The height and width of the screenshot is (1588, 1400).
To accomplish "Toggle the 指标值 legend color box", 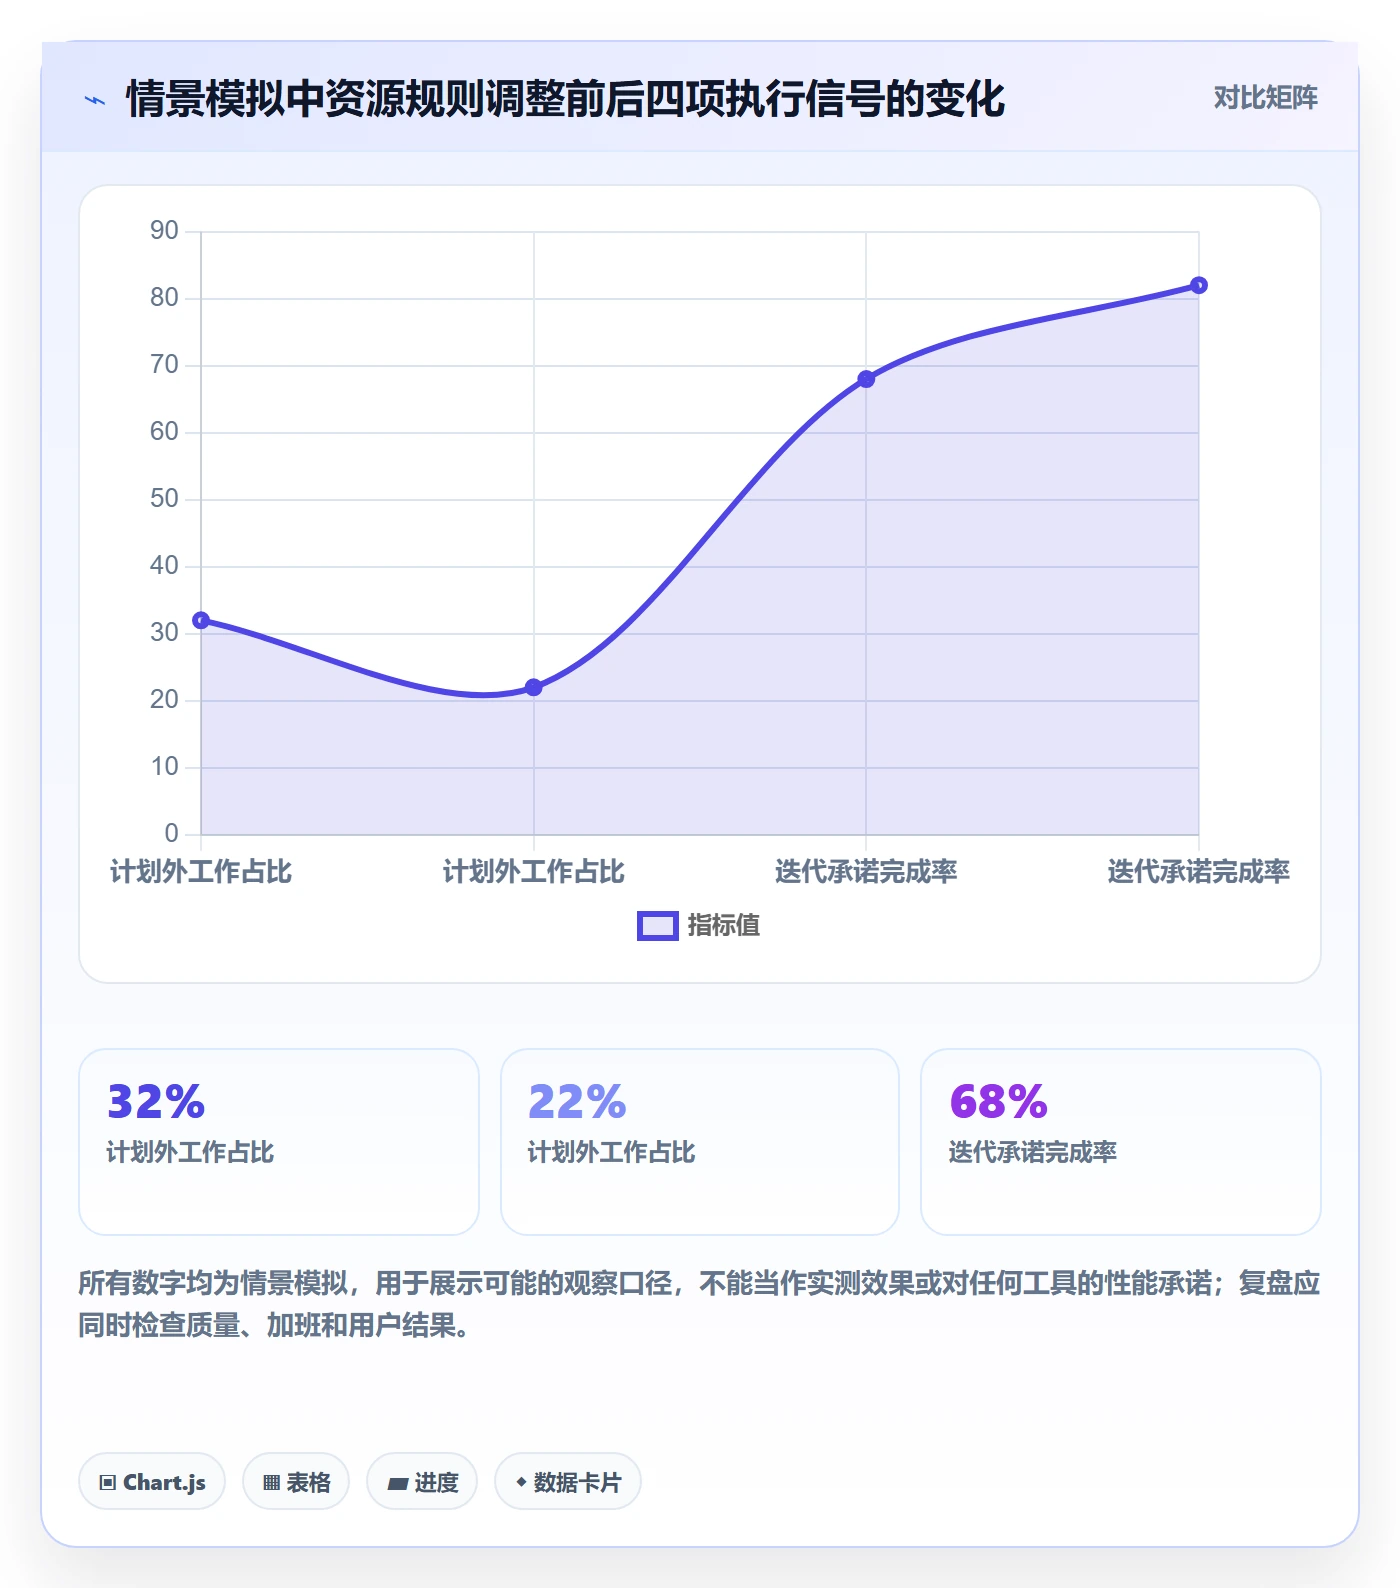I will click(658, 926).
